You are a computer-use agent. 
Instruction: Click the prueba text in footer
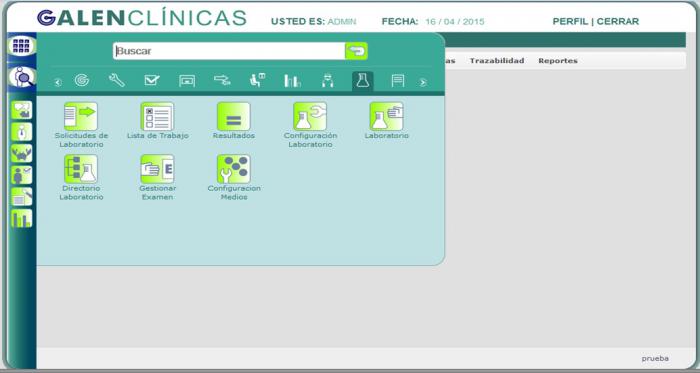[x=655, y=358]
